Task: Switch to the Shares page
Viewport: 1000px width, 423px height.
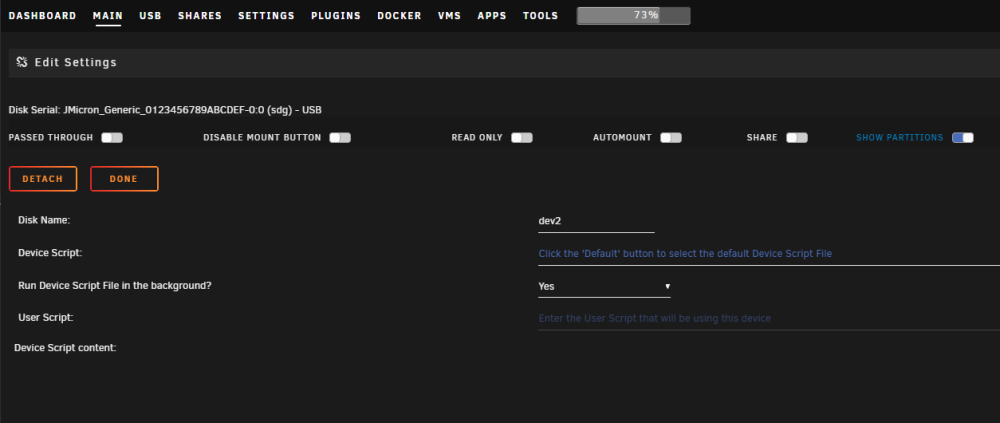Action: click(x=200, y=15)
